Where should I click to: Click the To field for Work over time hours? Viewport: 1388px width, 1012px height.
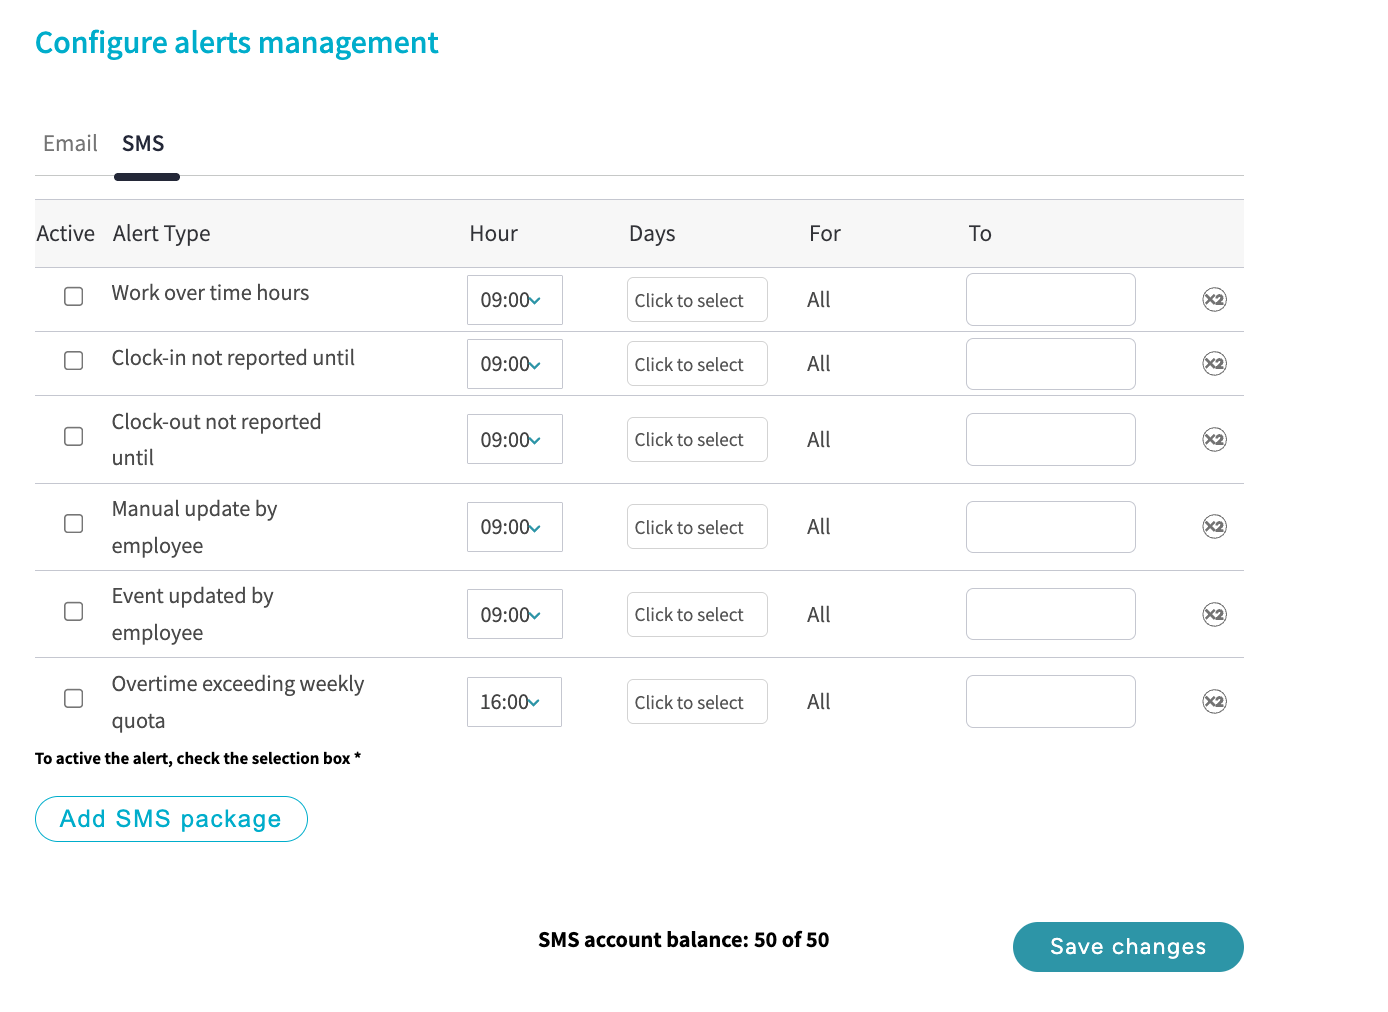(1050, 300)
